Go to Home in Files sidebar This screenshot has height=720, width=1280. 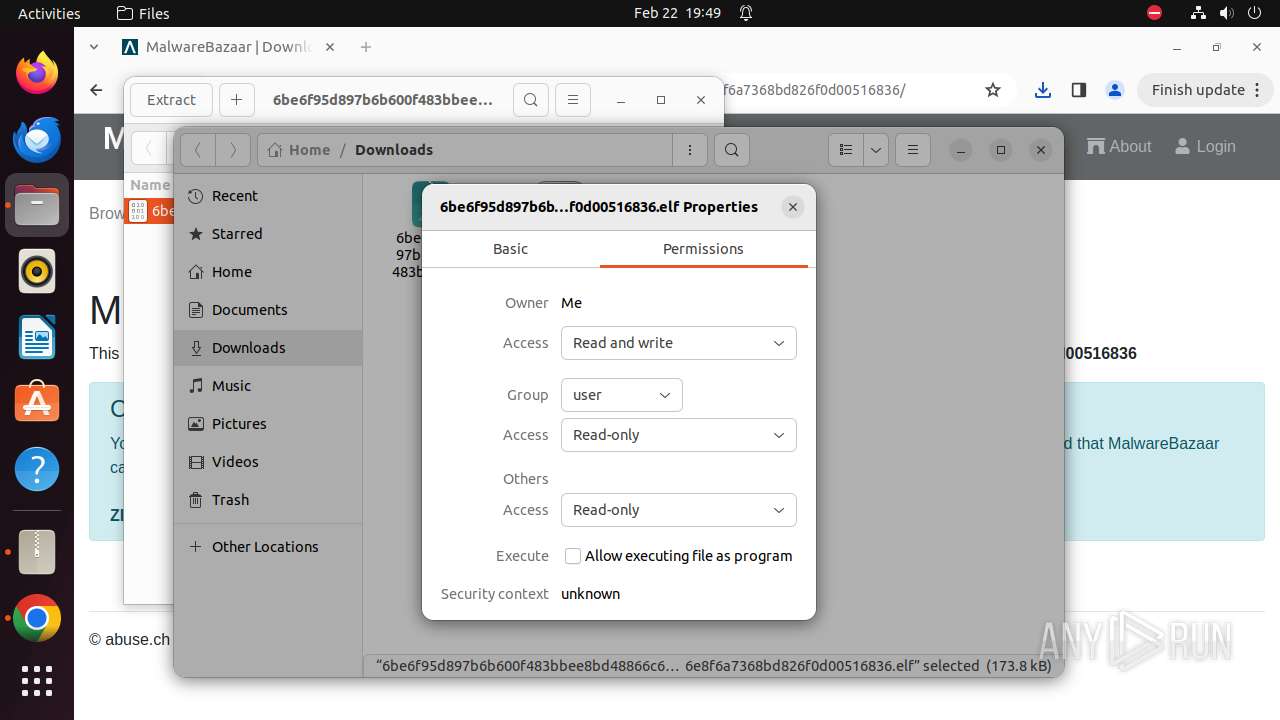[x=268, y=272]
